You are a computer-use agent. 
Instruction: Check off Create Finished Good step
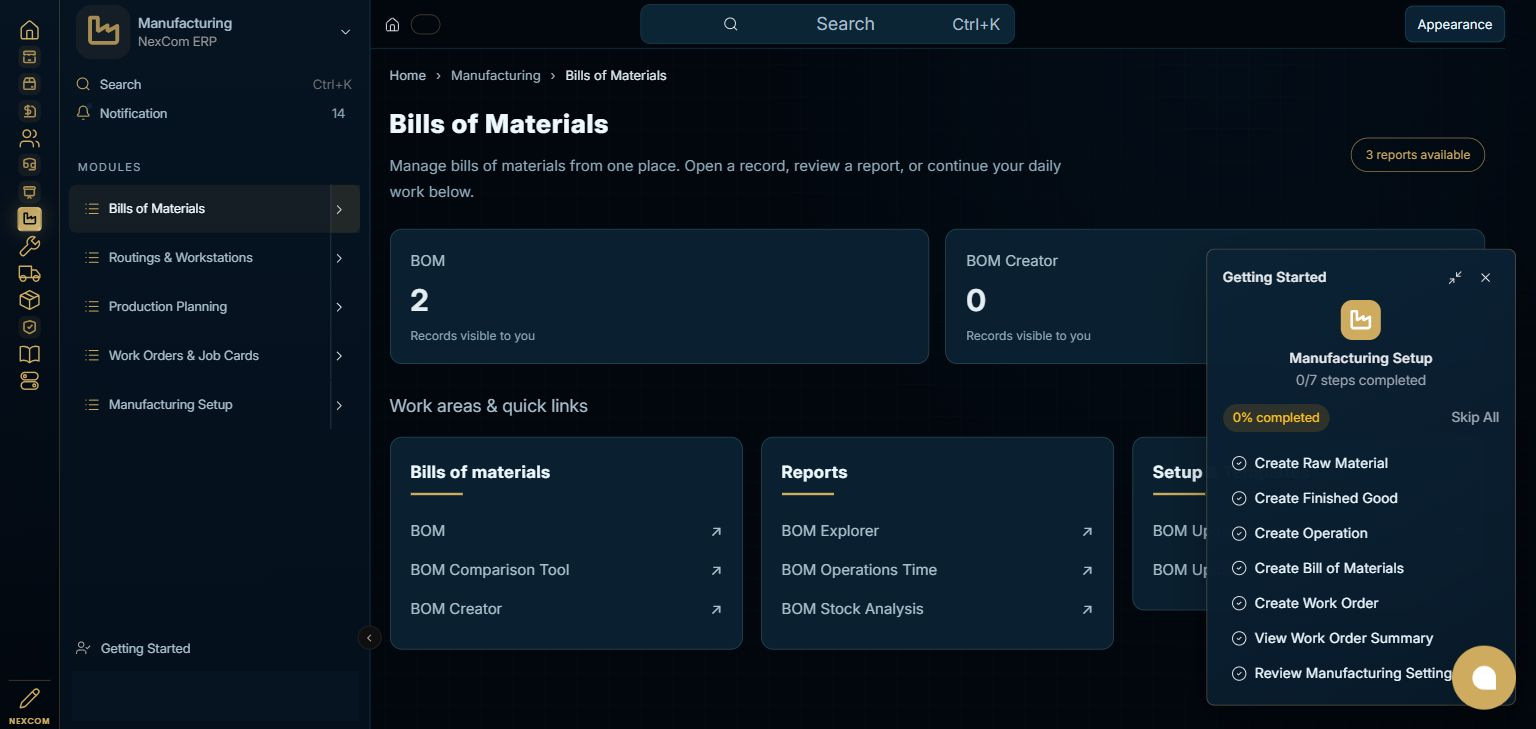pos(1239,498)
